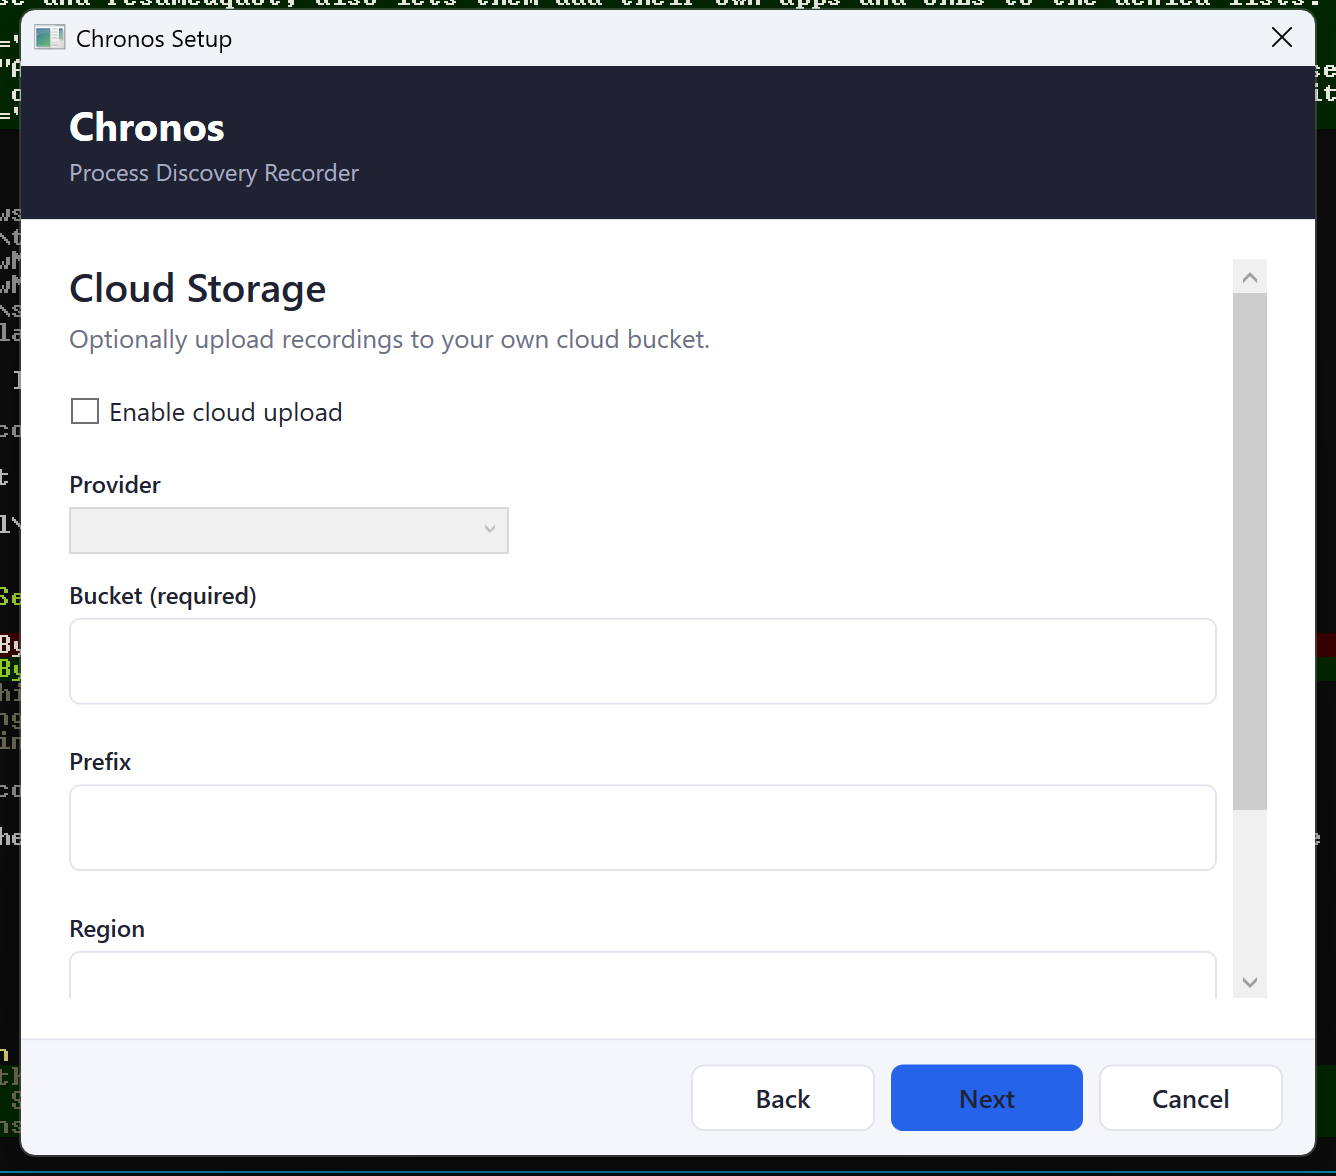Click the Prefix label
Screen dimensions: 1336x1176
(x=100, y=762)
